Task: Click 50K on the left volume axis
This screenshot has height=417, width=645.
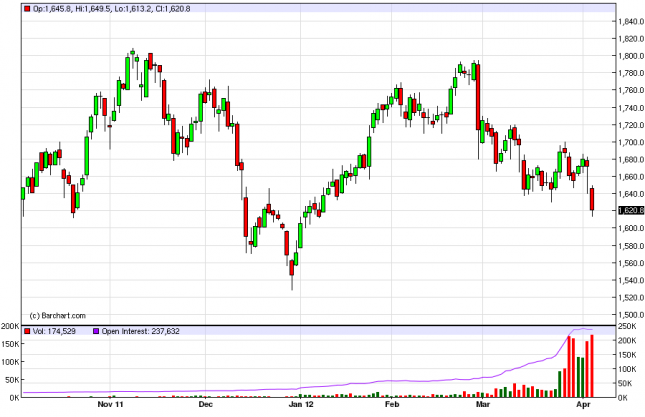Action: coord(12,380)
